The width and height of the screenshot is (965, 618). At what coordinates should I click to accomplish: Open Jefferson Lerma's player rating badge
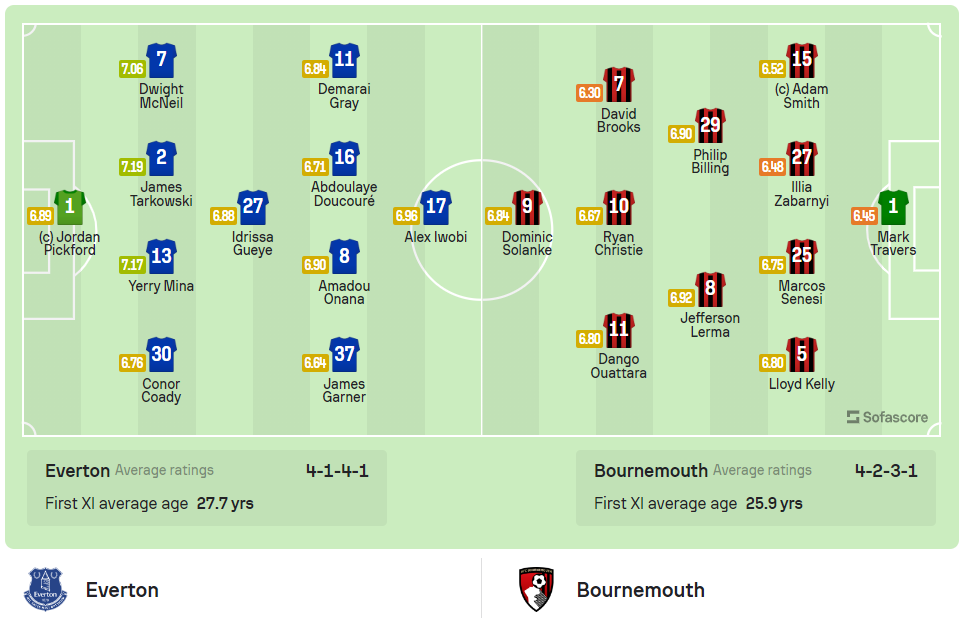tap(681, 297)
